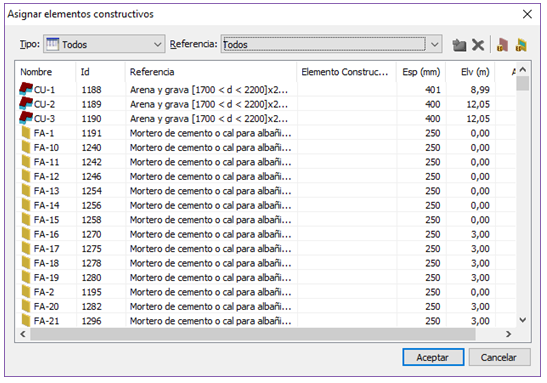Viewport: 547px width, 383px height.
Task: Click the X delete icon in the toolbar
Action: tap(478, 45)
